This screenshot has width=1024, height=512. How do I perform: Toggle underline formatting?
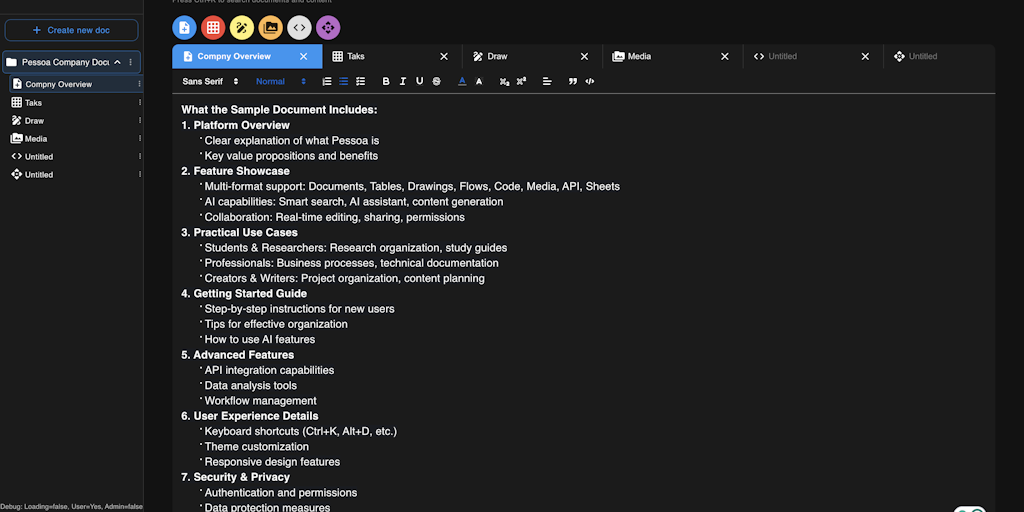[419, 82]
